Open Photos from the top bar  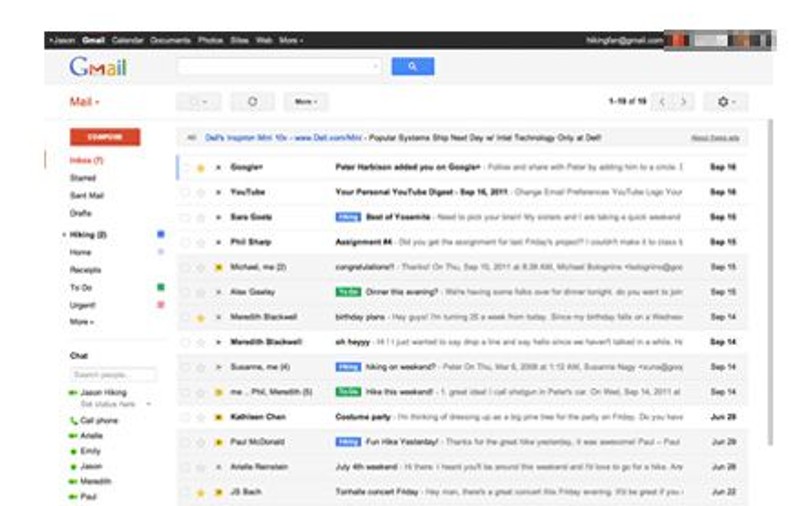click(211, 40)
